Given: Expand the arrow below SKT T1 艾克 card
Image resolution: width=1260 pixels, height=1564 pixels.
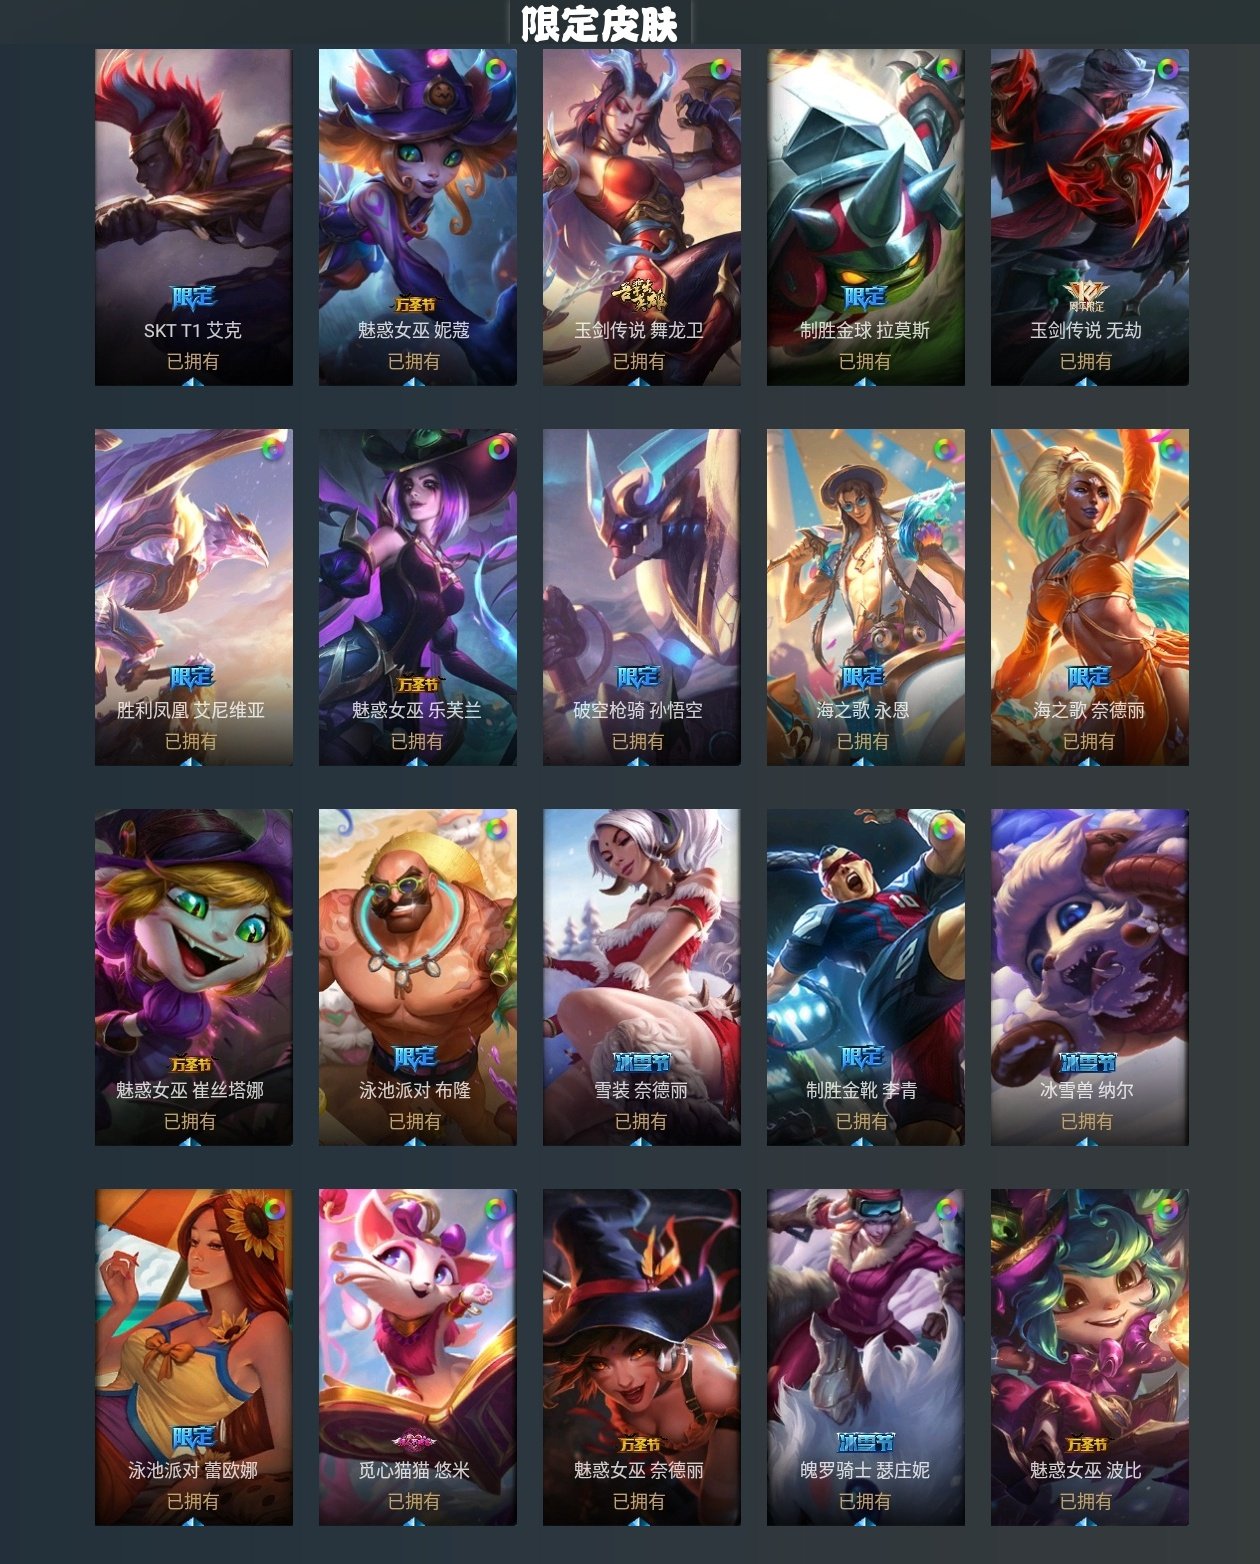Looking at the screenshot, I should click(193, 381).
